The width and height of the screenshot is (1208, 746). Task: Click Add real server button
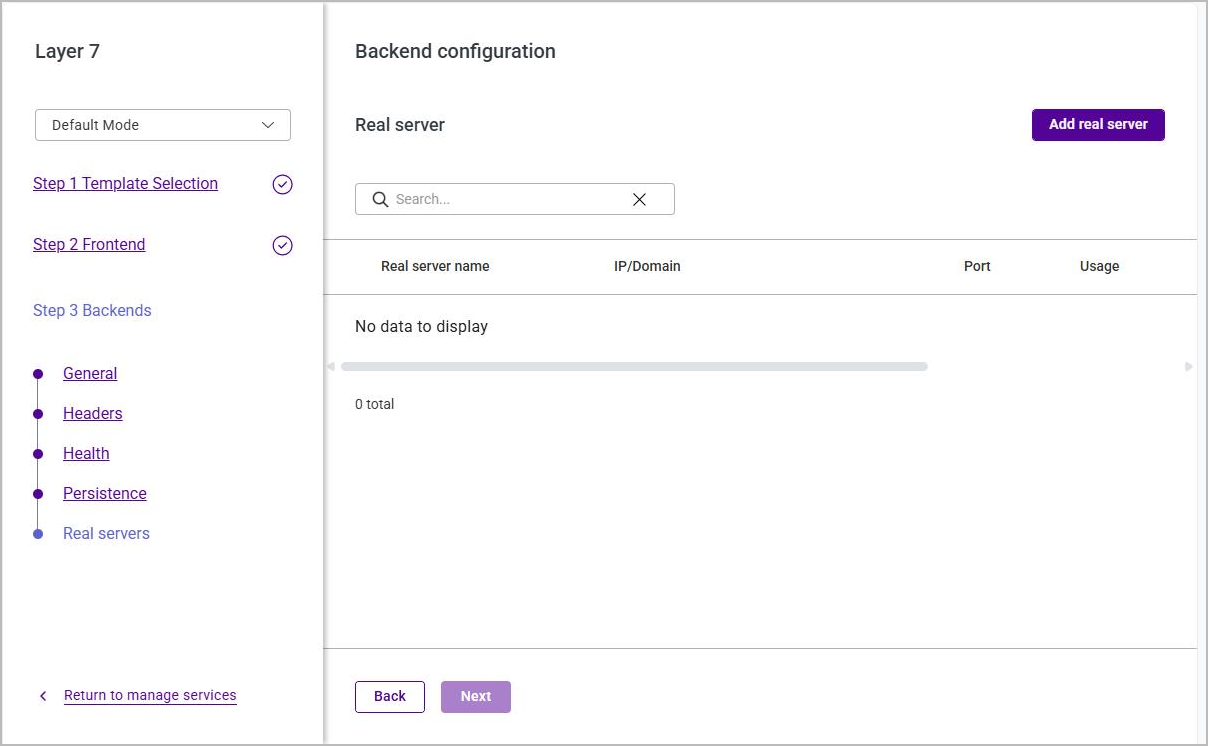click(1098, 124)
